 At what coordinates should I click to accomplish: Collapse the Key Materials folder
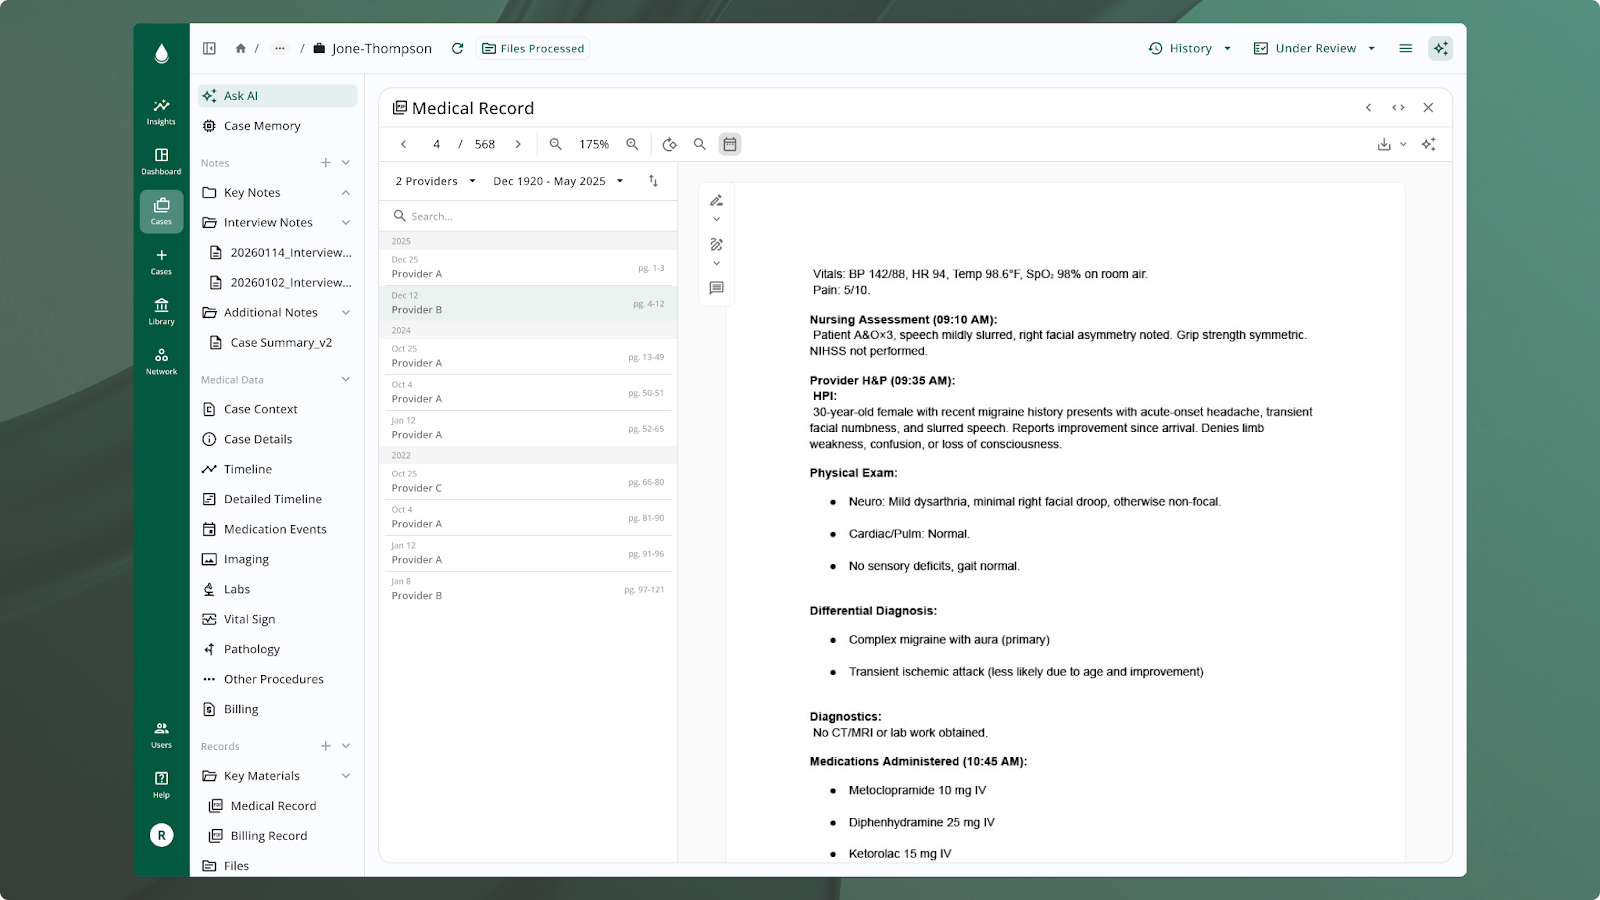click(x=346, y=775)
